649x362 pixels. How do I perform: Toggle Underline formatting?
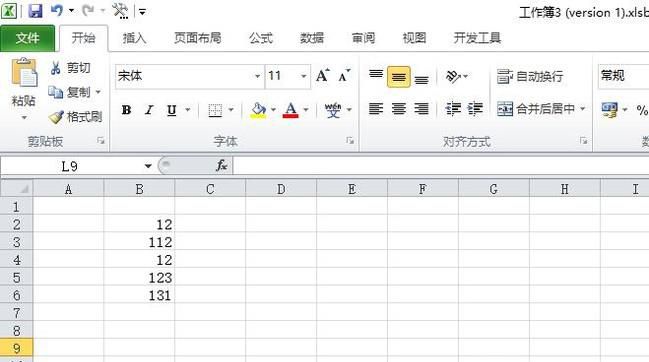pyautogui.click(x=171, y=110)
